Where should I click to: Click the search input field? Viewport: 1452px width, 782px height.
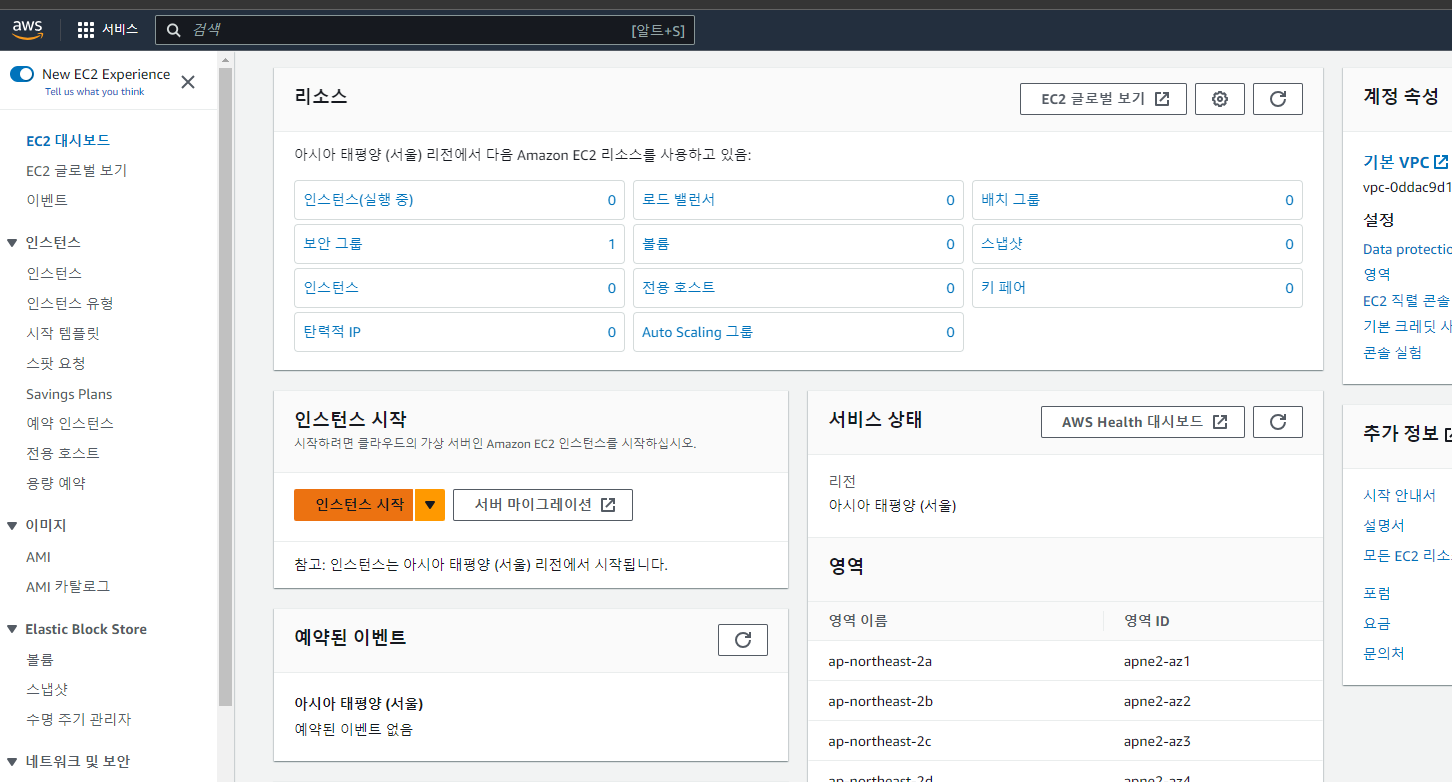point(425,30)
